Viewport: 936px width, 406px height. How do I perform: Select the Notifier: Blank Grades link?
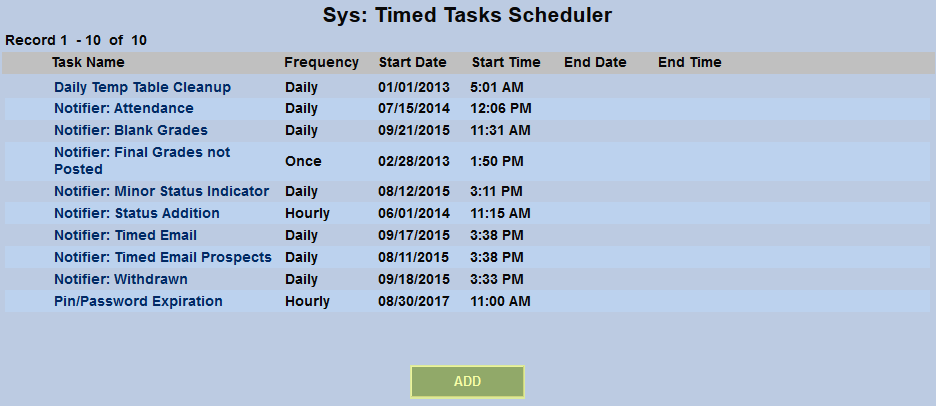click(x=131, y=130)
